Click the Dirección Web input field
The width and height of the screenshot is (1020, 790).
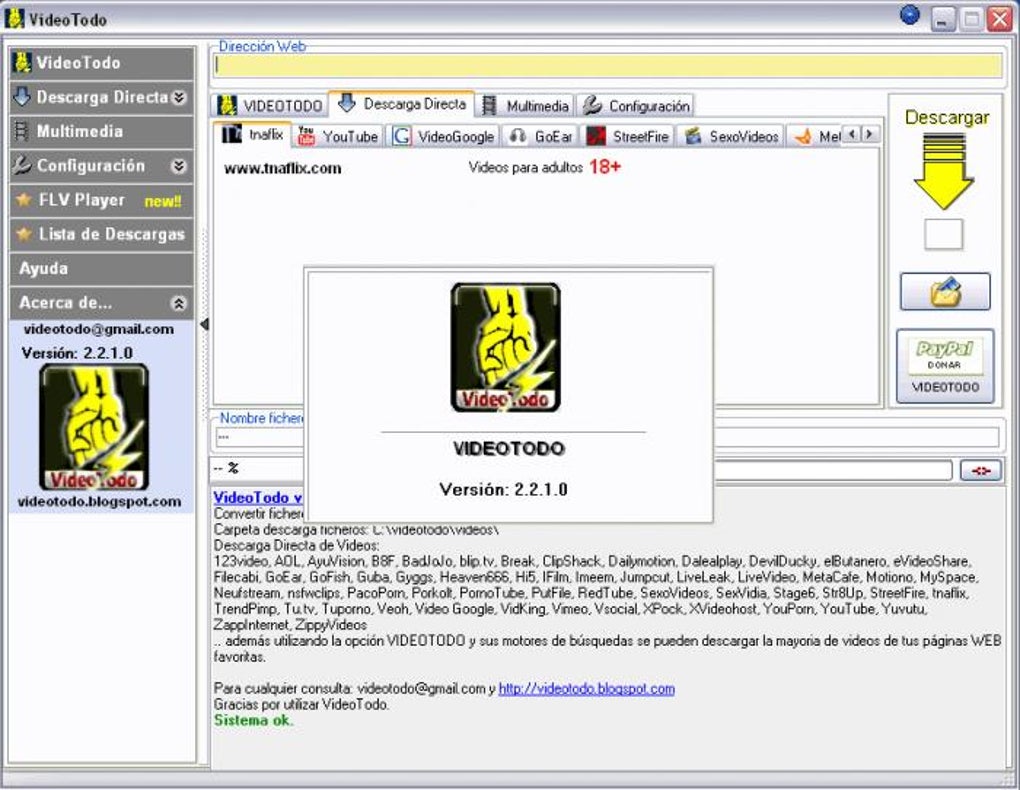pos(608,66)
